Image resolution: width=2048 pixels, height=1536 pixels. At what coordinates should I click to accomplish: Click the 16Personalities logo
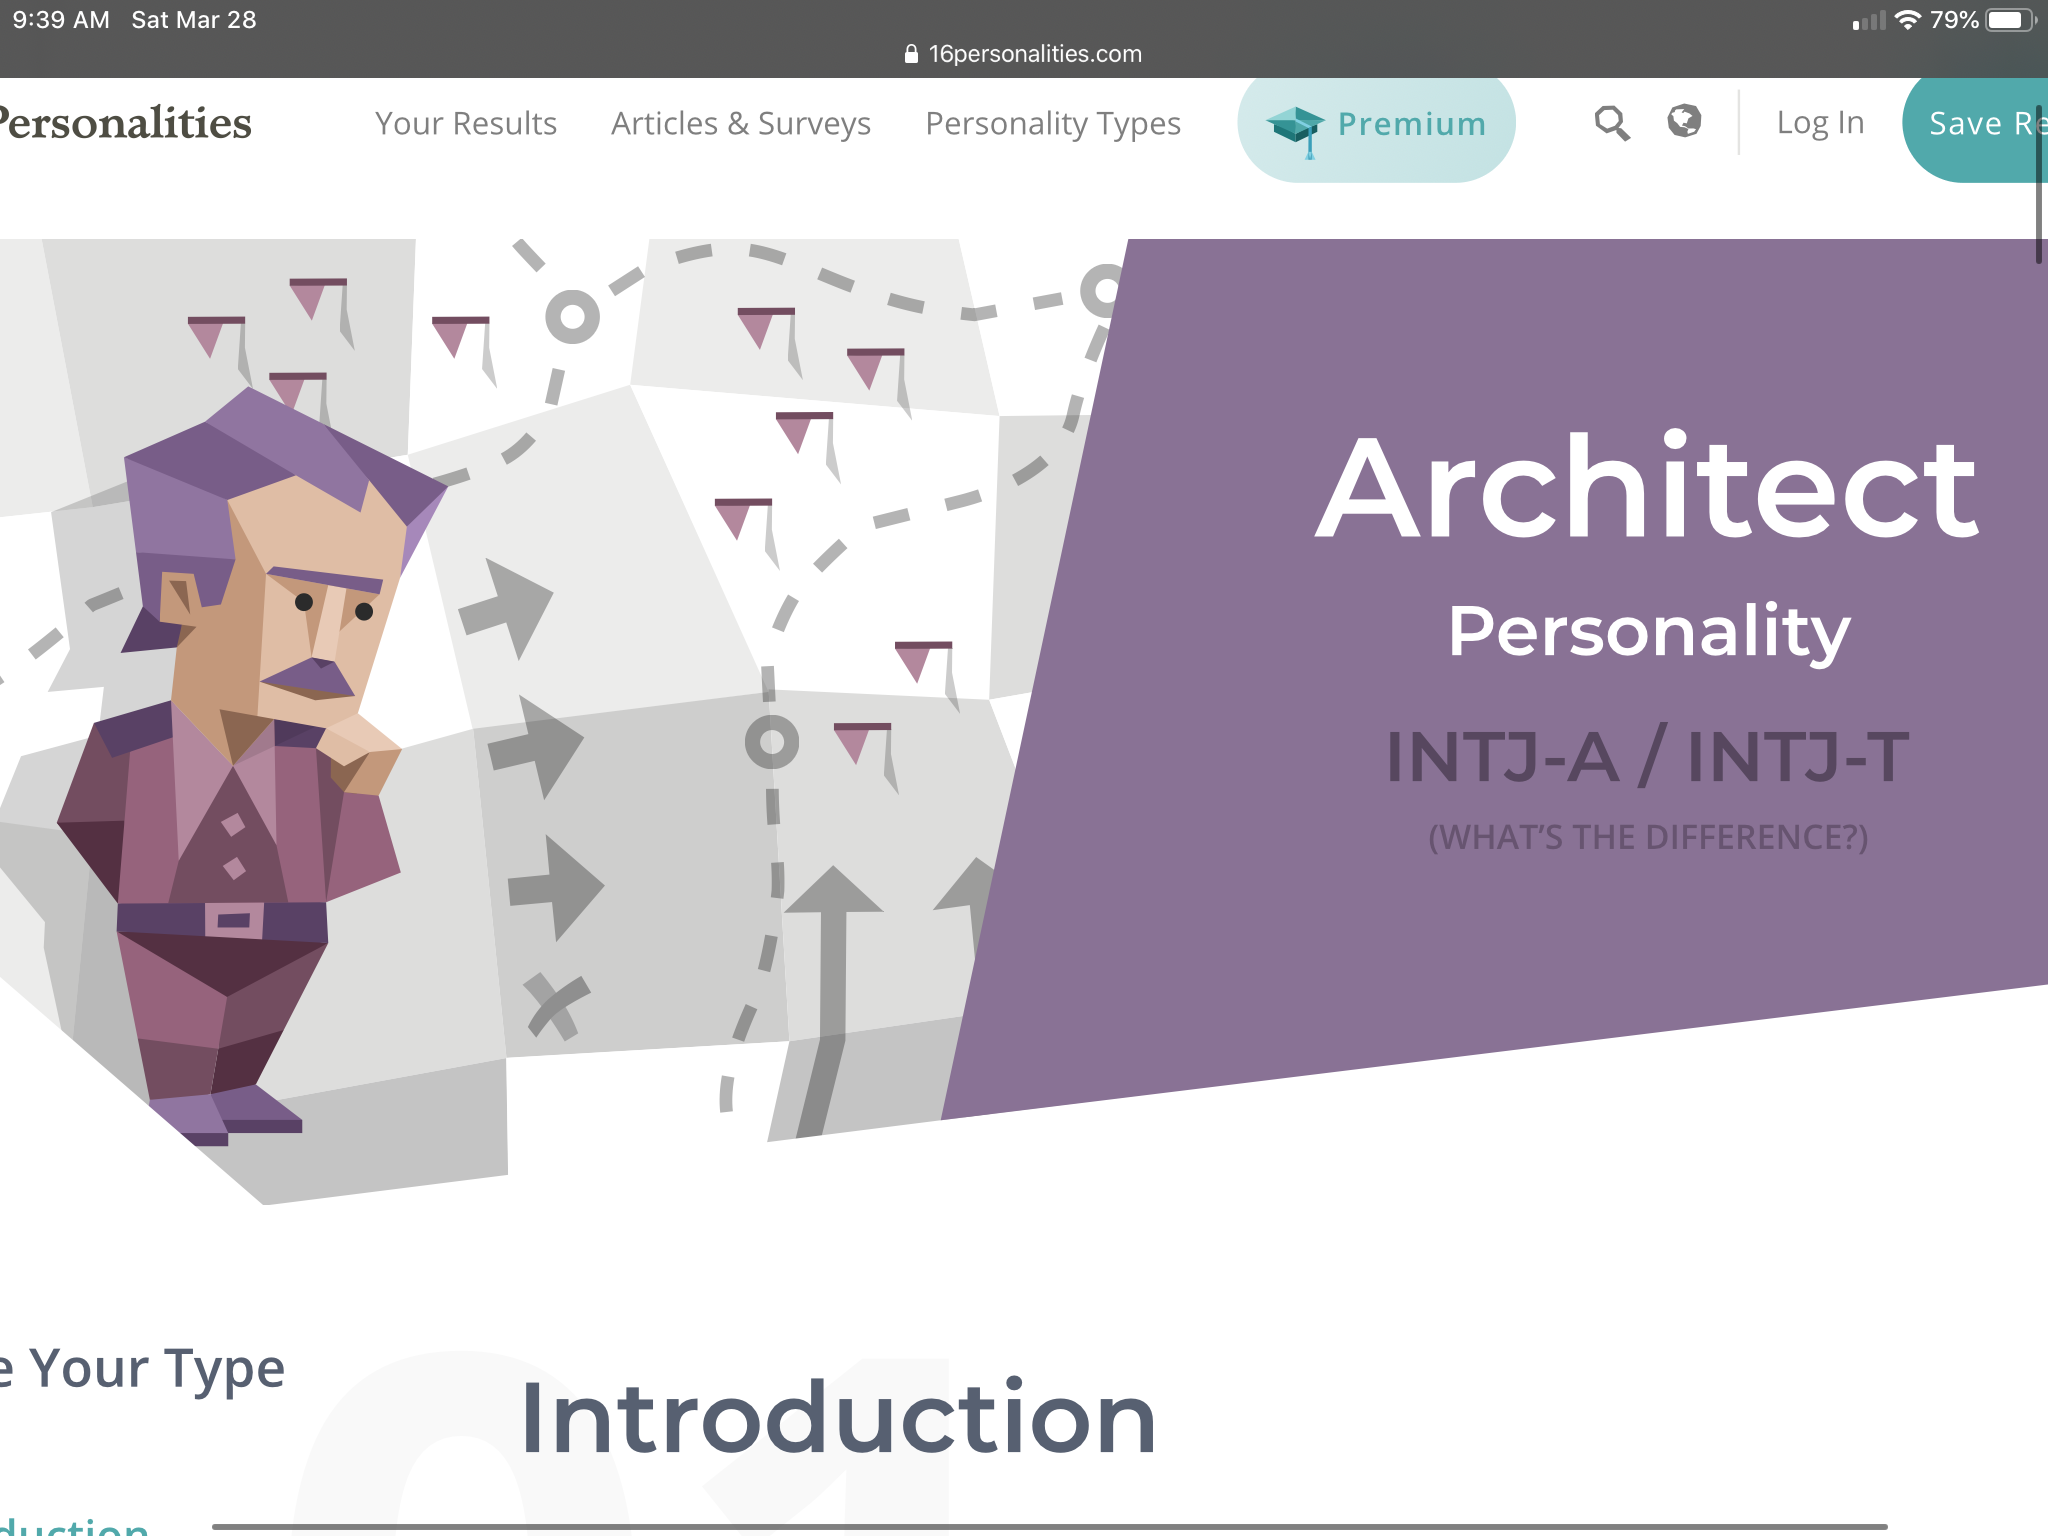[x=125, y=123]
